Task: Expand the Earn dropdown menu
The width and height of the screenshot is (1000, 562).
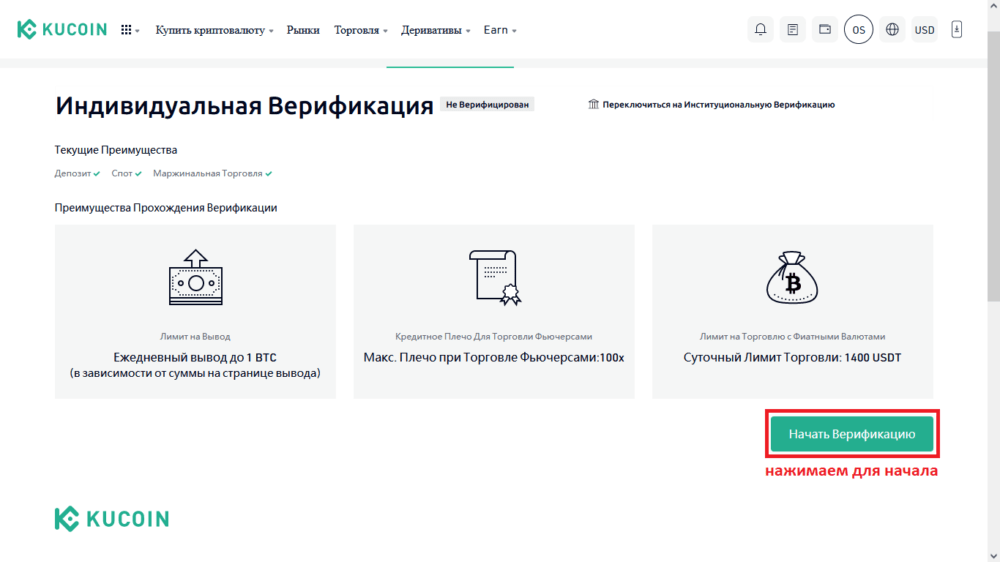Action: coord(500,30)
